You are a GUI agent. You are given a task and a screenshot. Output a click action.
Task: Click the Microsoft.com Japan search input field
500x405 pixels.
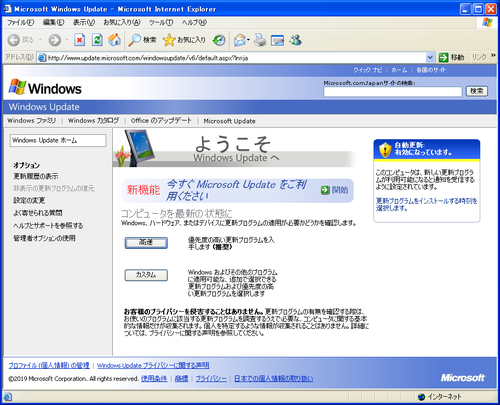393,92
